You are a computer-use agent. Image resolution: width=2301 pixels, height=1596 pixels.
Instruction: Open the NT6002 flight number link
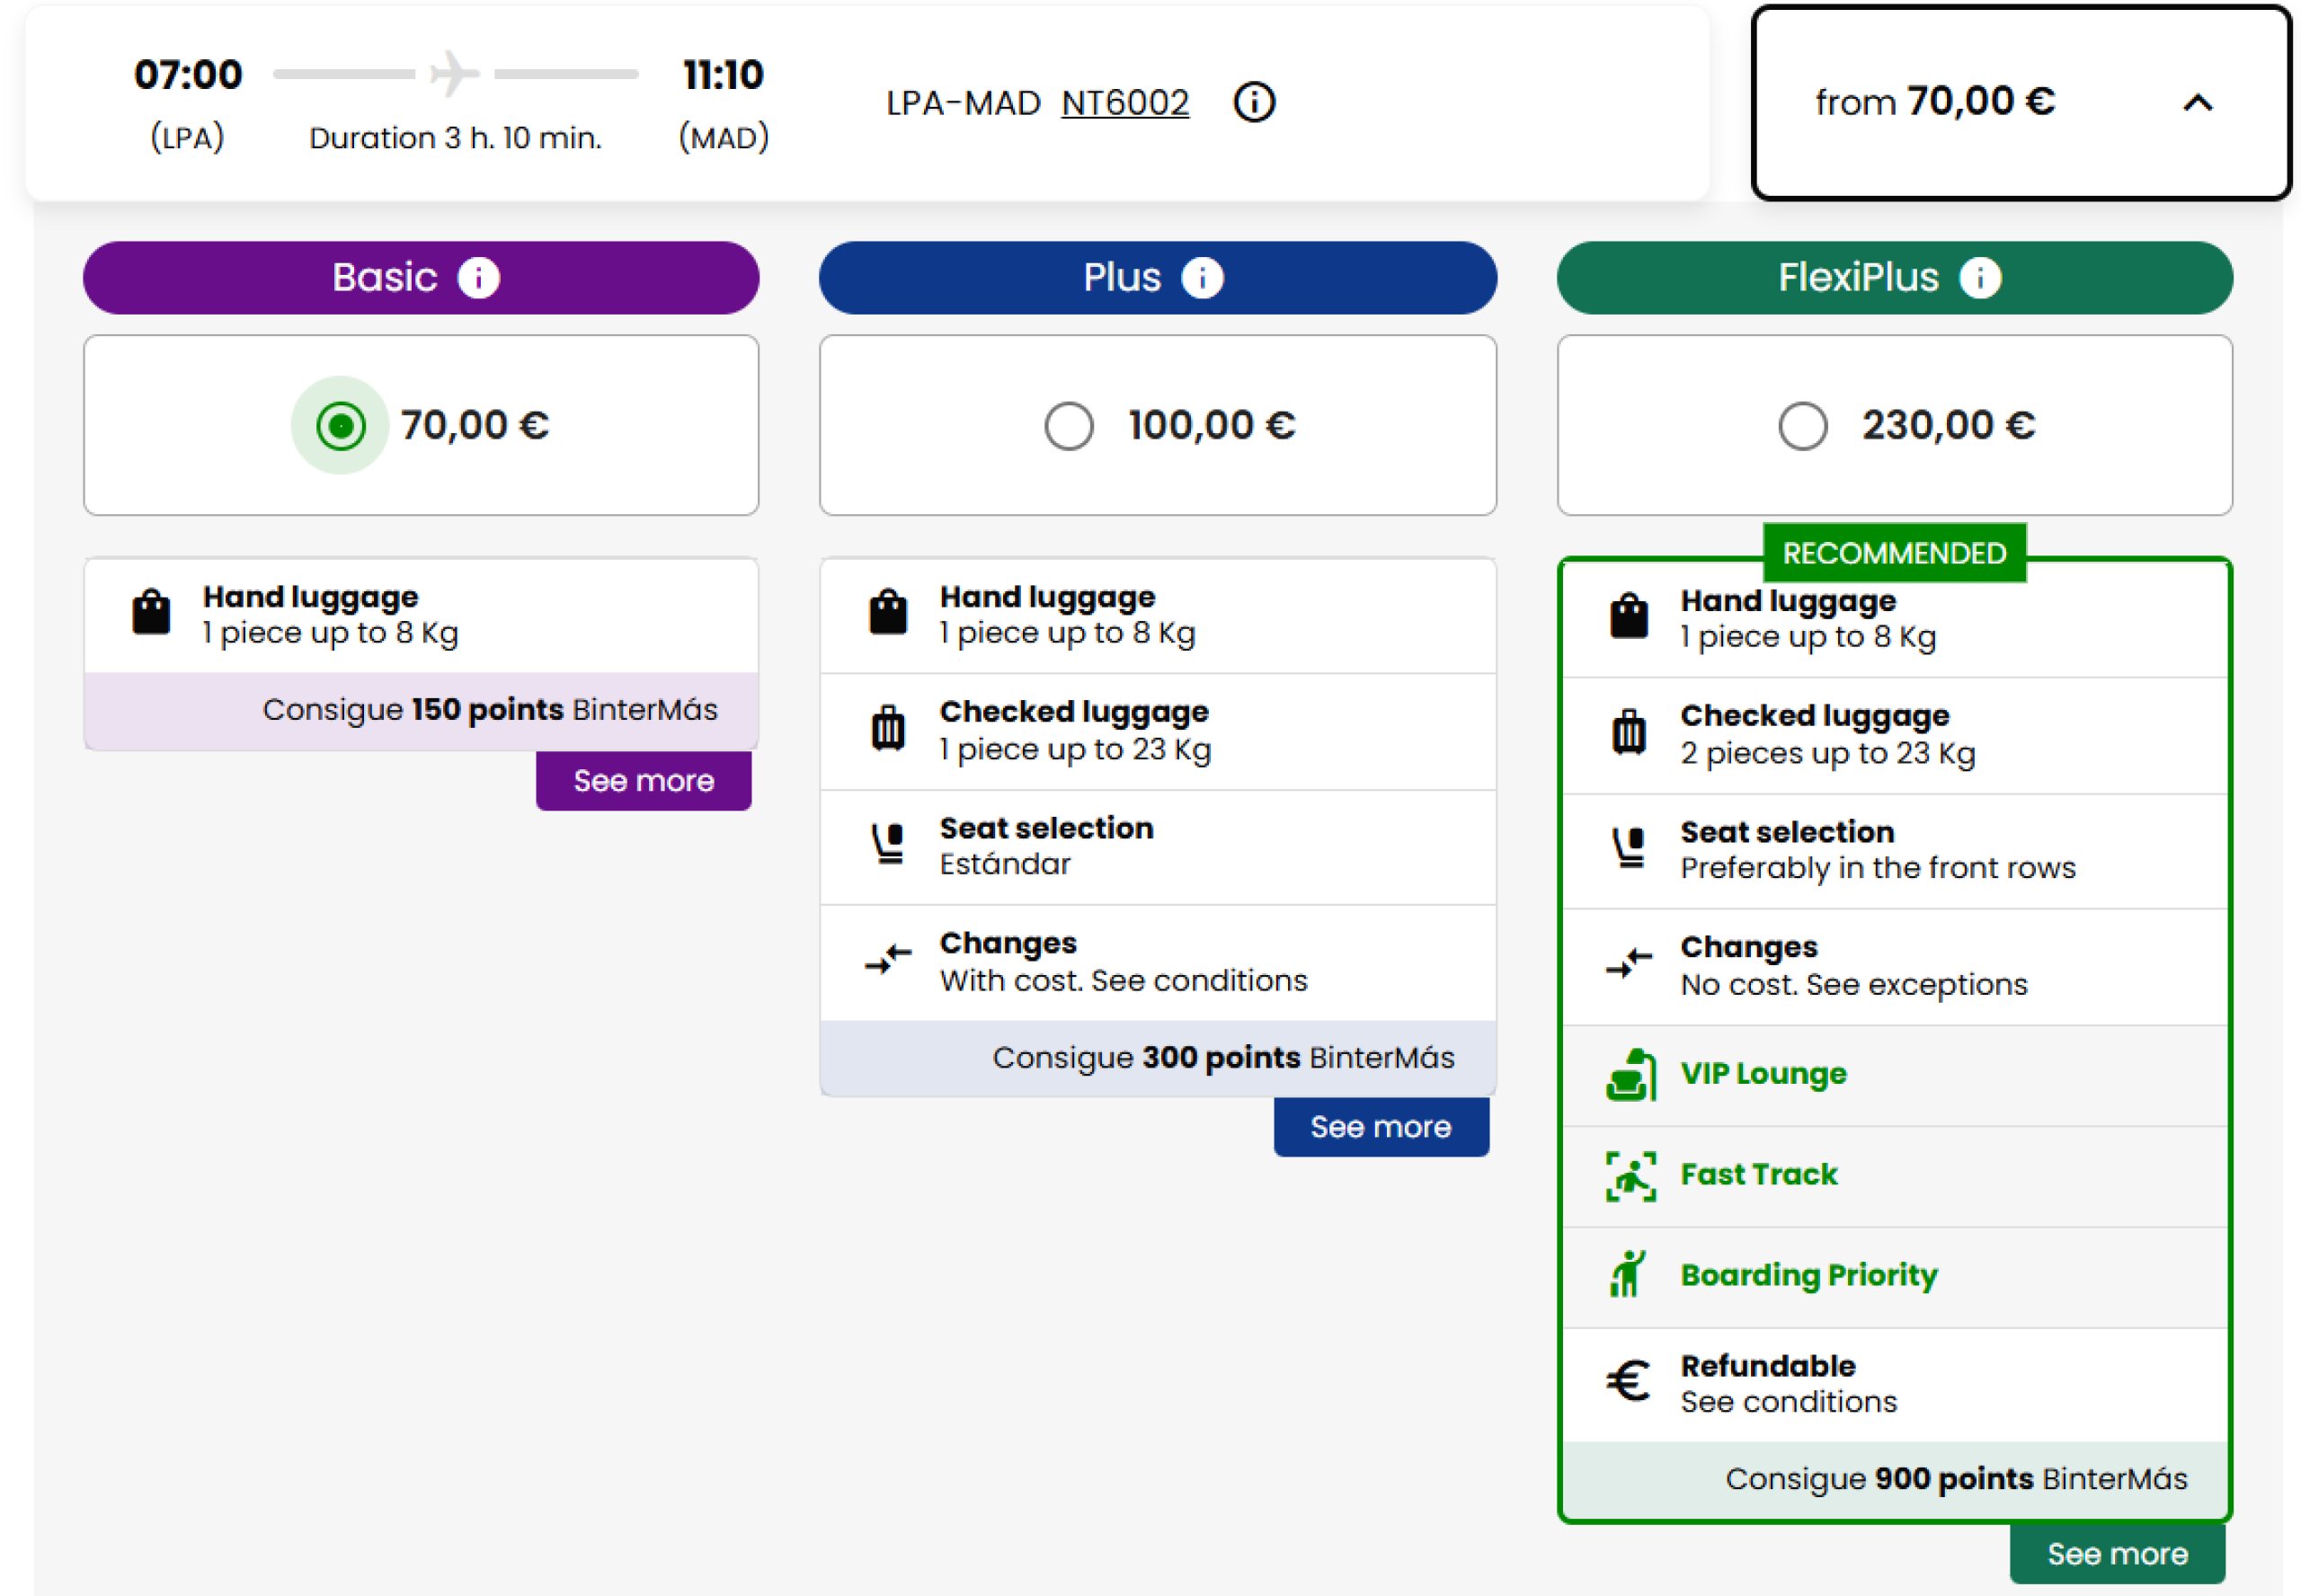tap(1124, 103)
